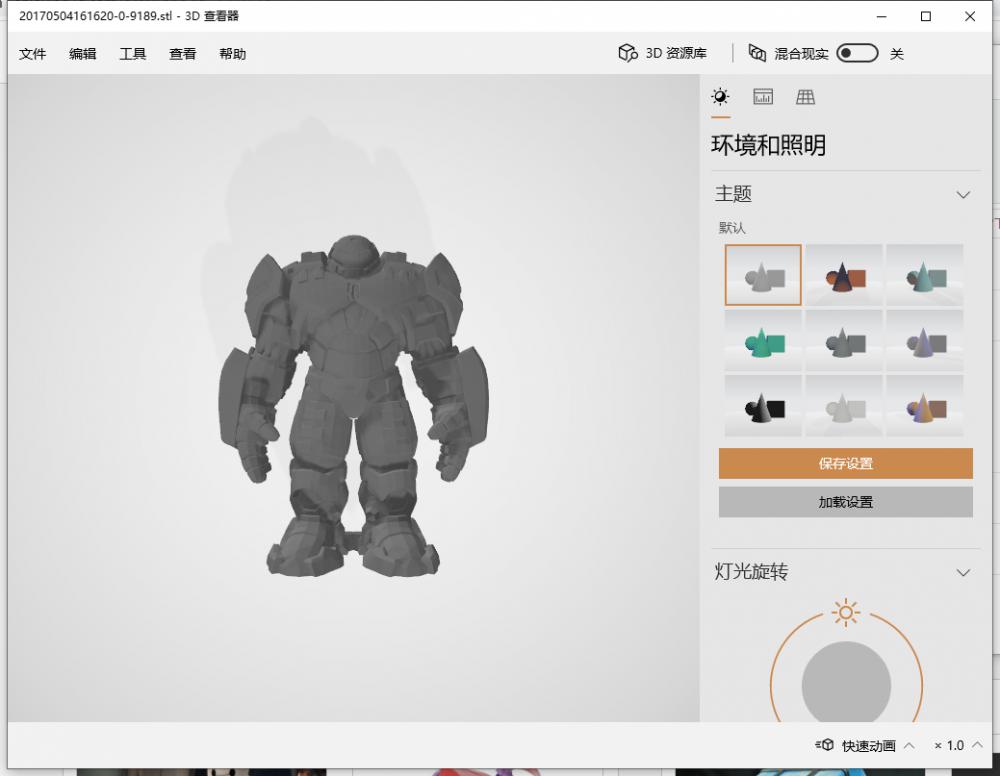The width and height of the screenshot is (1000, 776).
Task: Toggle the 混合现实 switch on
Action: (x=857, y=54)
